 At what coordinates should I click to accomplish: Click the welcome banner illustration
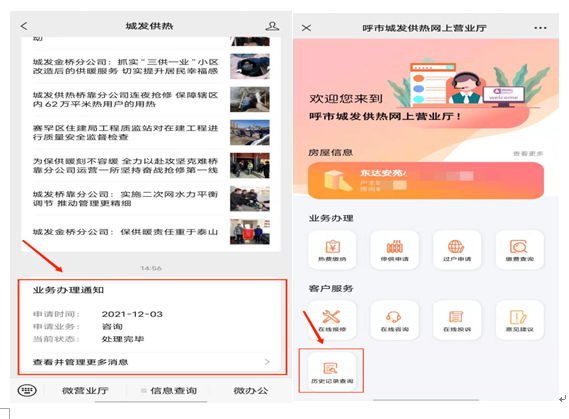point(468,83)
